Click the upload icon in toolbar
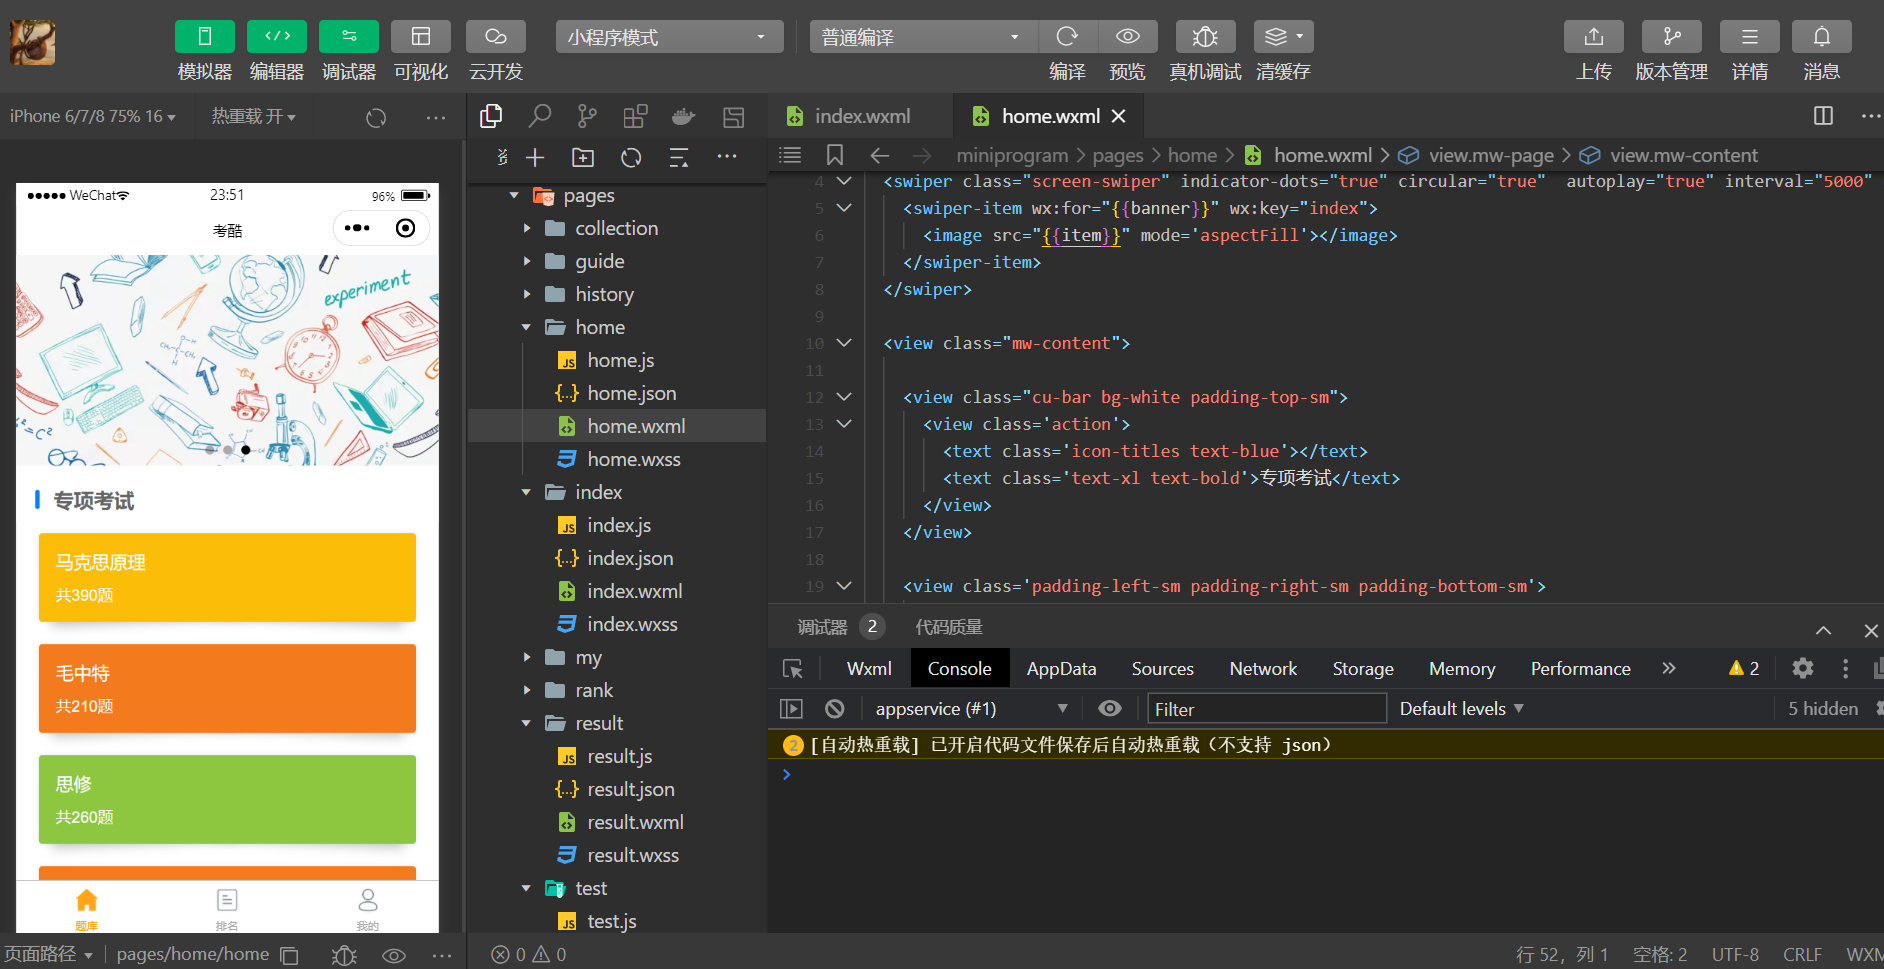This screenshot has width=1884, height=969. pyautogui.click(x=1593, y=37)
